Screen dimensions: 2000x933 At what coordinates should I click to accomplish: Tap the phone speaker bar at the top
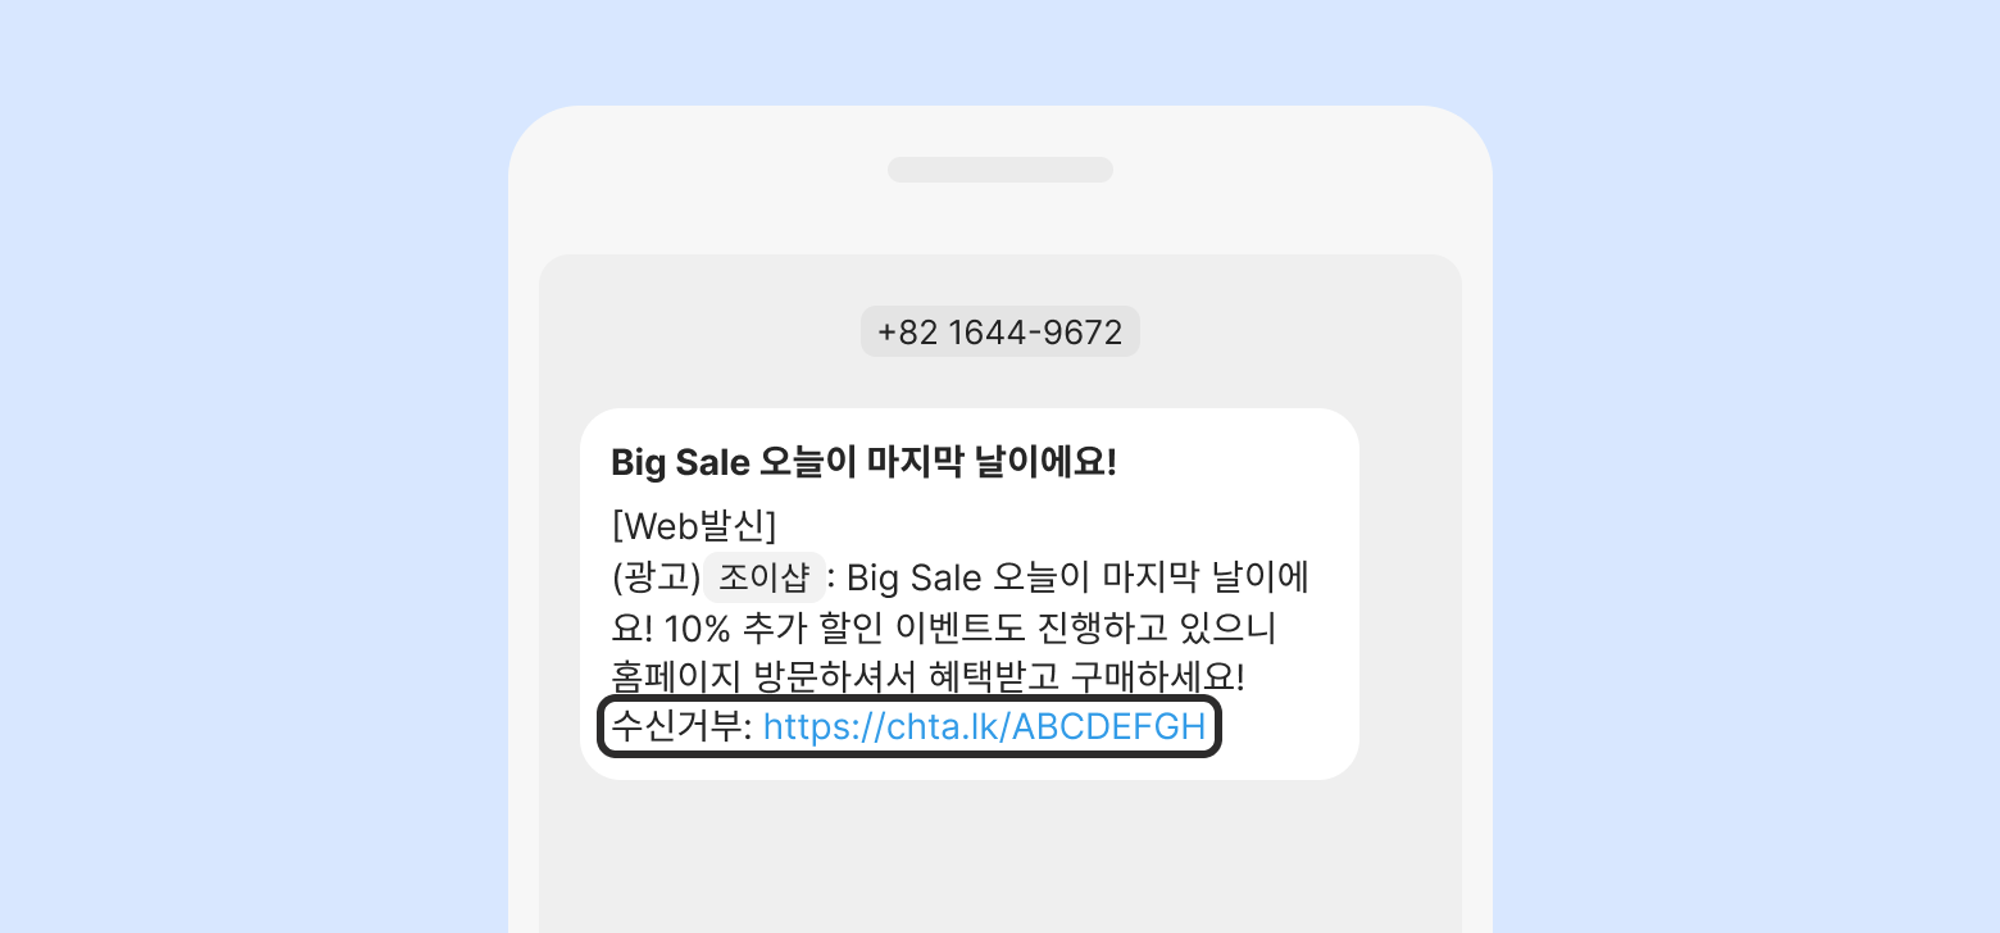[1000, 170]
